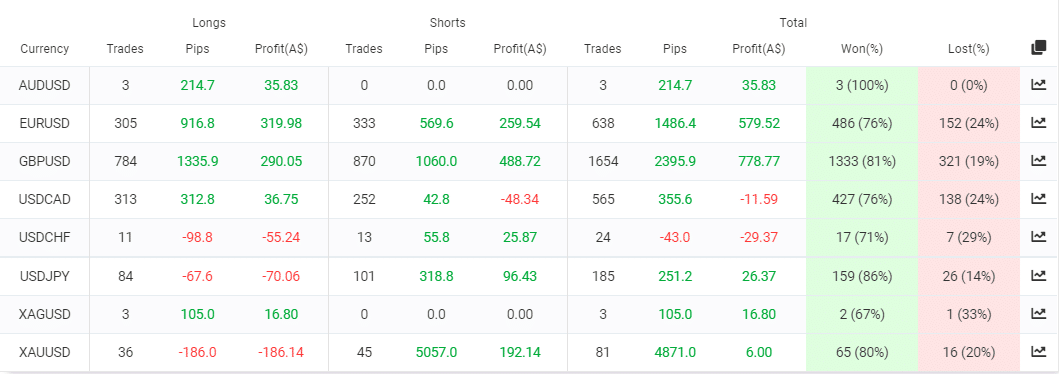Open the chart icon for USDJPY row
This screenshot has height=374, width=1059.
(1037, 276)
